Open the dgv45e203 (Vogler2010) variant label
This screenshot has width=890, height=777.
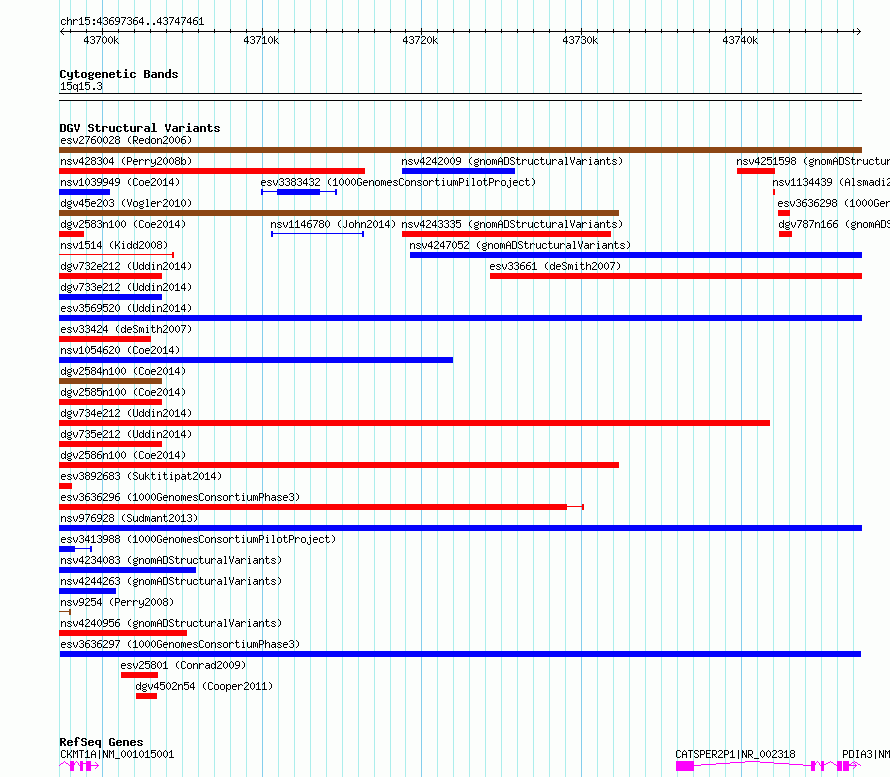click(126, 203)
